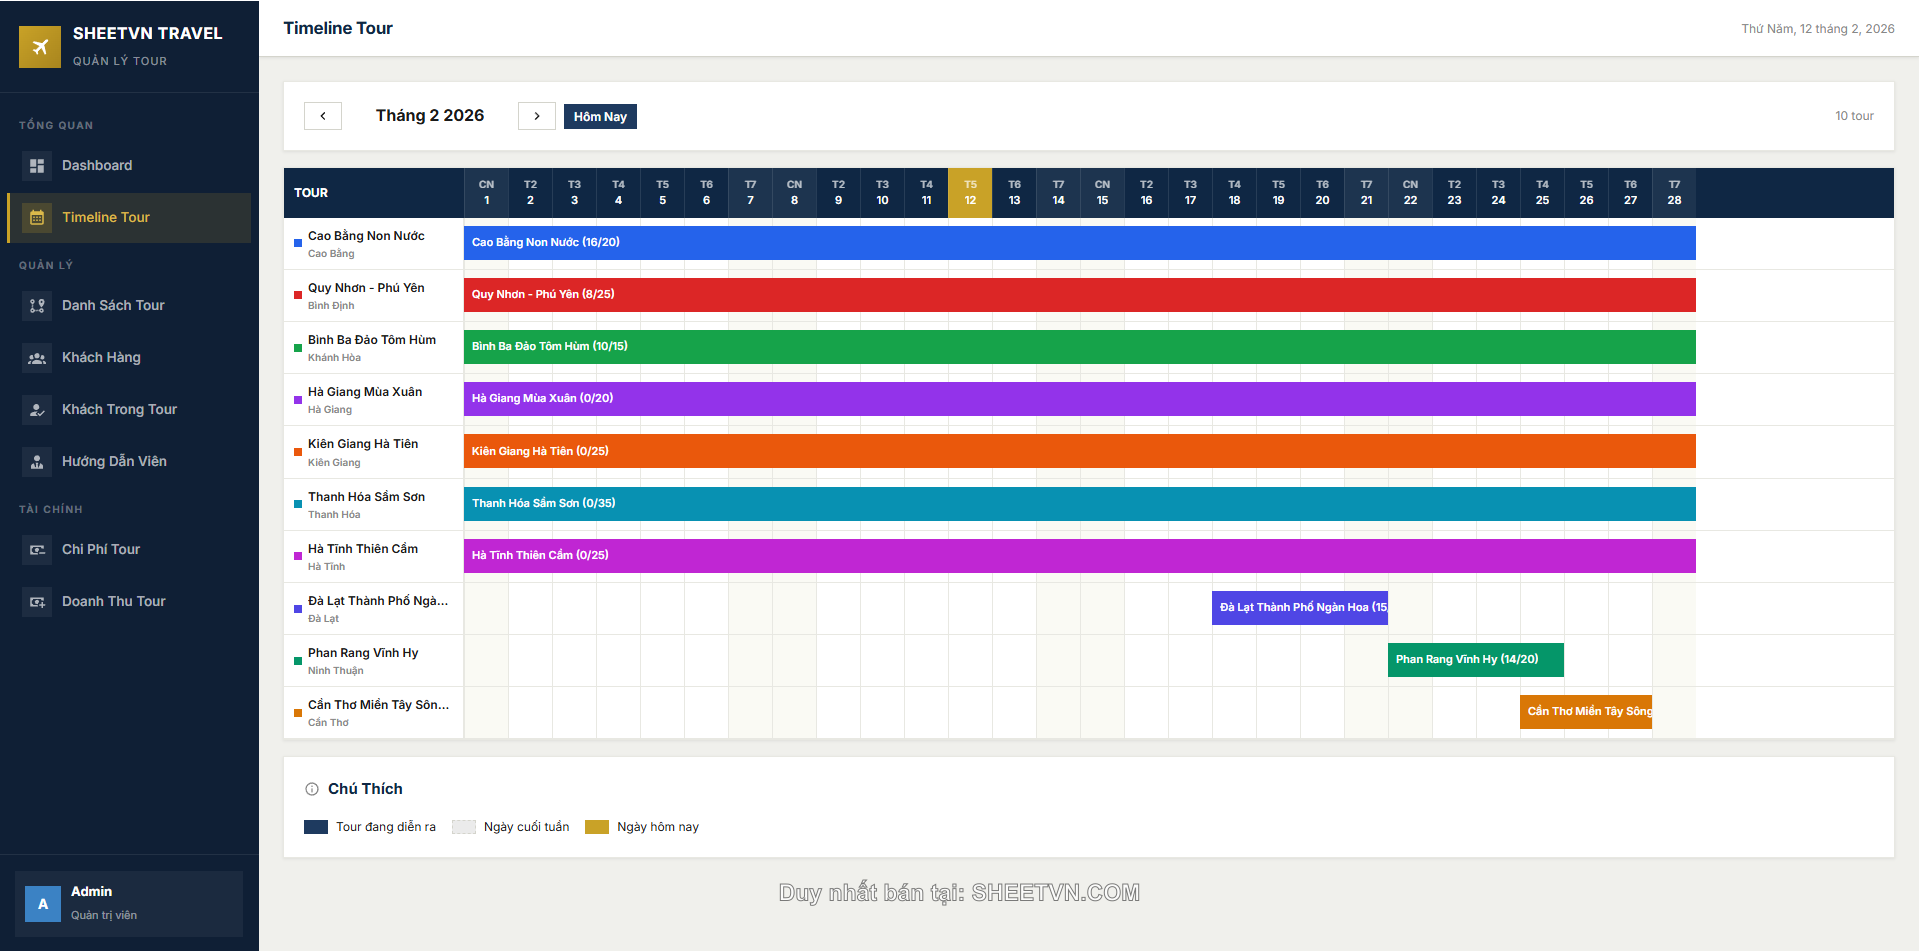
Task: Click the Chi Phí Tour icon
Action: coord(37,550)
